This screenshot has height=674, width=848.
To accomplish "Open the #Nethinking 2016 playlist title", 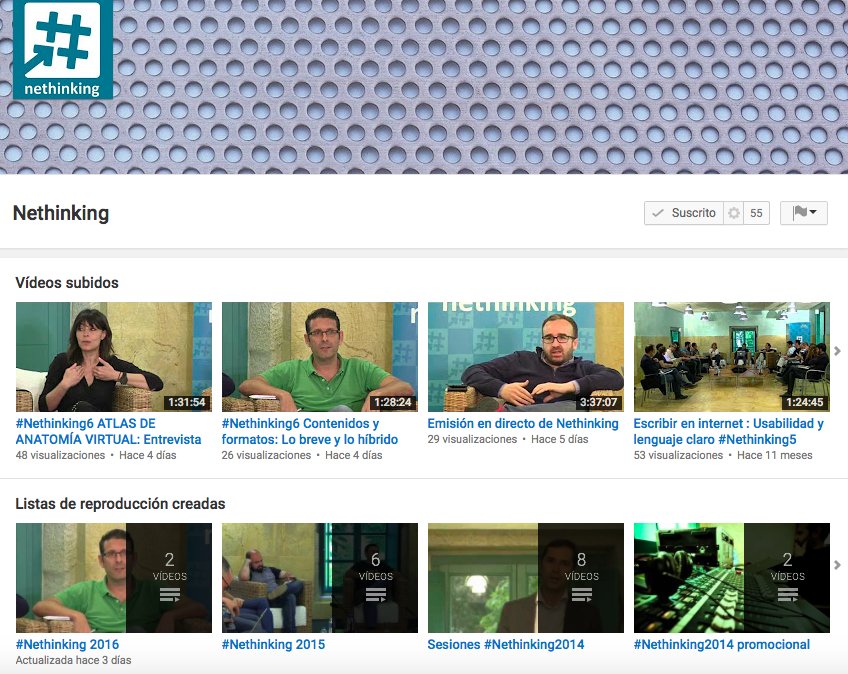I will pyautogui.click(x=68, y=644).
